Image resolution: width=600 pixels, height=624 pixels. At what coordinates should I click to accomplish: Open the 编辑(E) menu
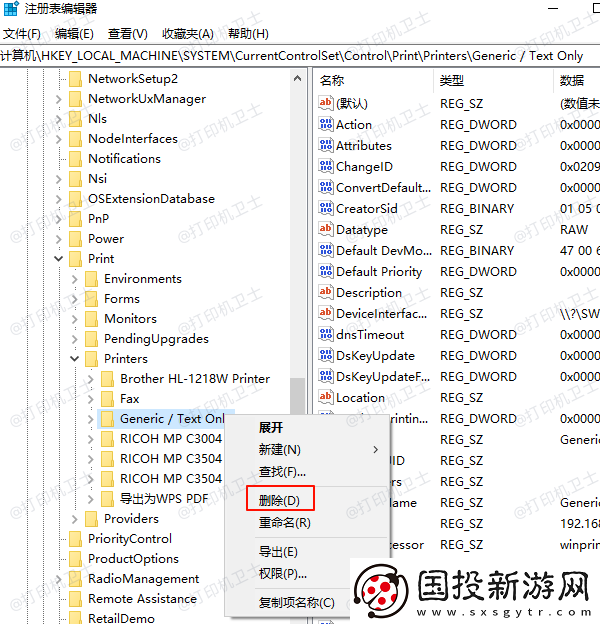pyautogui.click(x=74, y=34)
